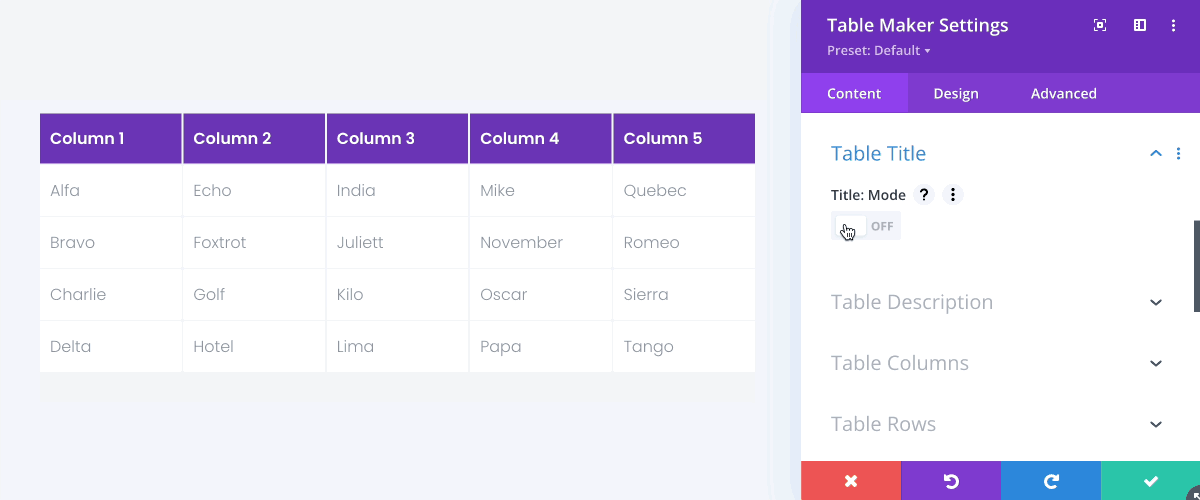Viewport: 1200px width, 500px height.
Task: Click the Alfa table cell
Action: pos(111,191)
